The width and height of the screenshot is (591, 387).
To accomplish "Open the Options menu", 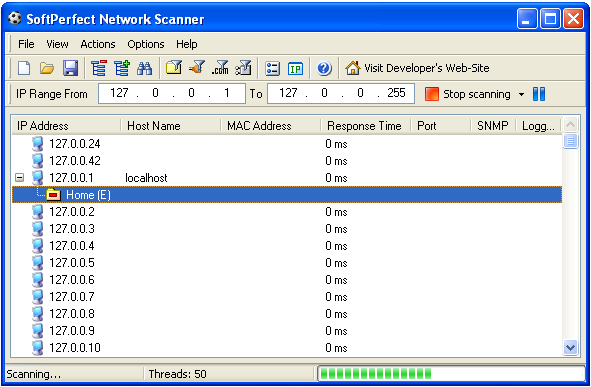I will pyautogui.click(x=146, y=44).
